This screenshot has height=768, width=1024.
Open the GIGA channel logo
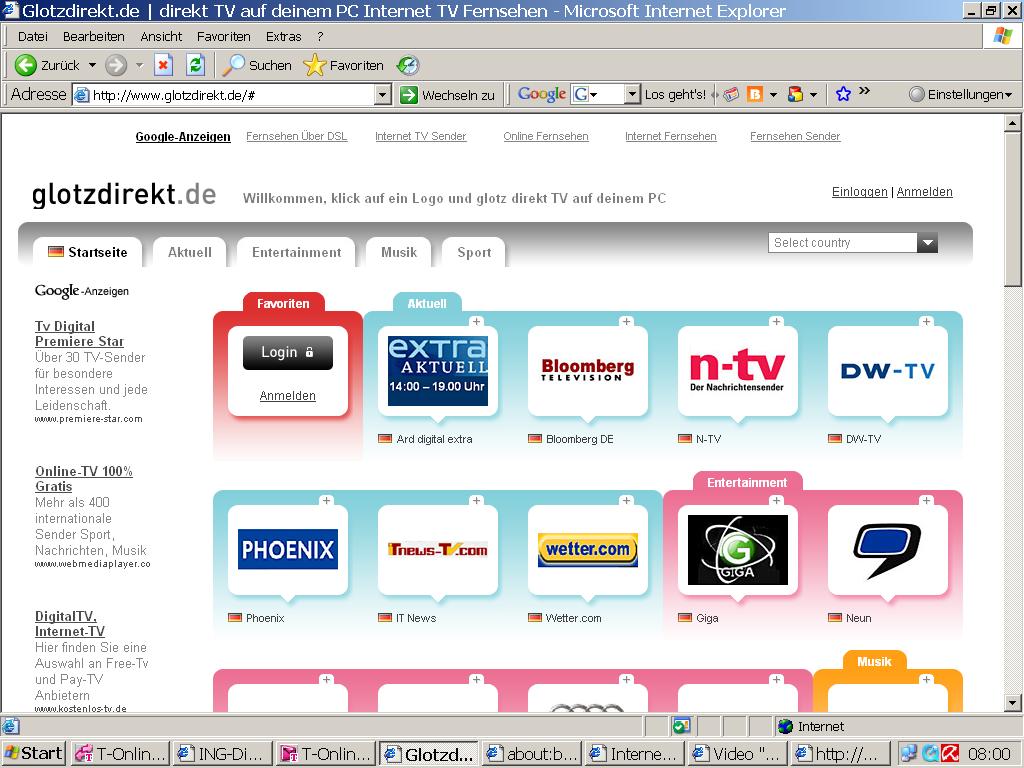[x=738, y=550]
